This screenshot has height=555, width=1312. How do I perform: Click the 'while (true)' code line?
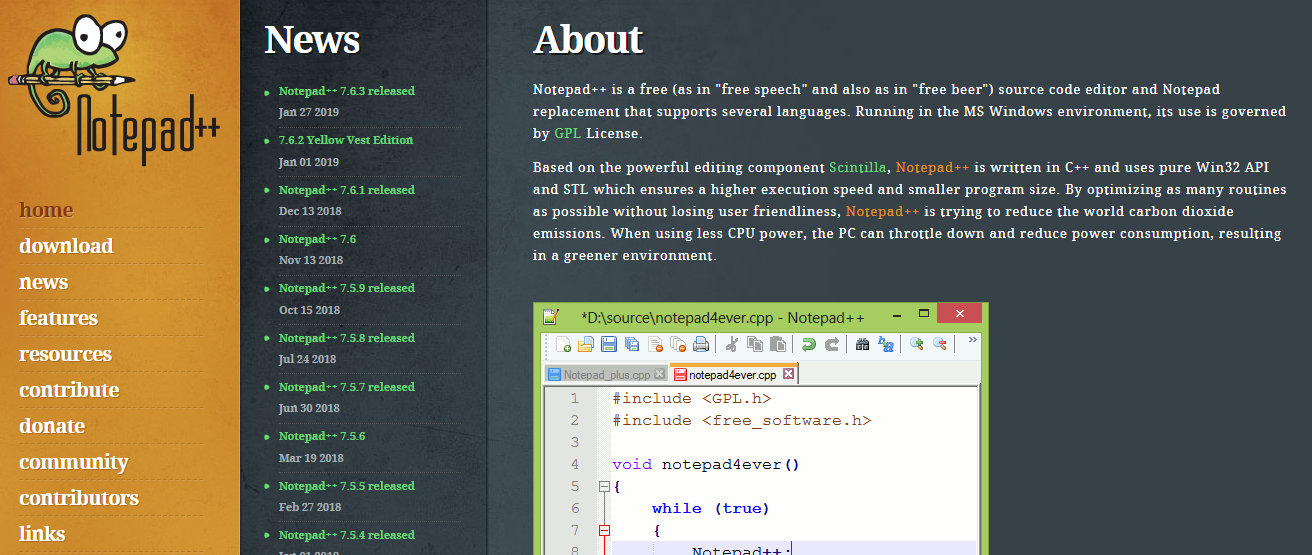tap(711, 508)
